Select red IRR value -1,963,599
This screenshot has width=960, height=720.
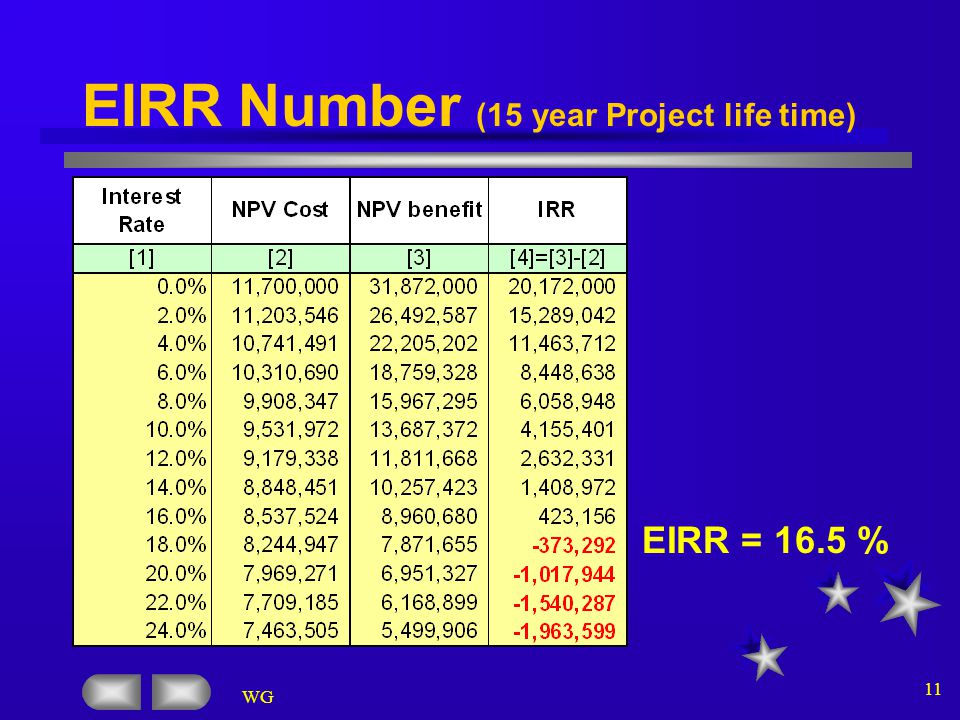[x=564, y=631]
